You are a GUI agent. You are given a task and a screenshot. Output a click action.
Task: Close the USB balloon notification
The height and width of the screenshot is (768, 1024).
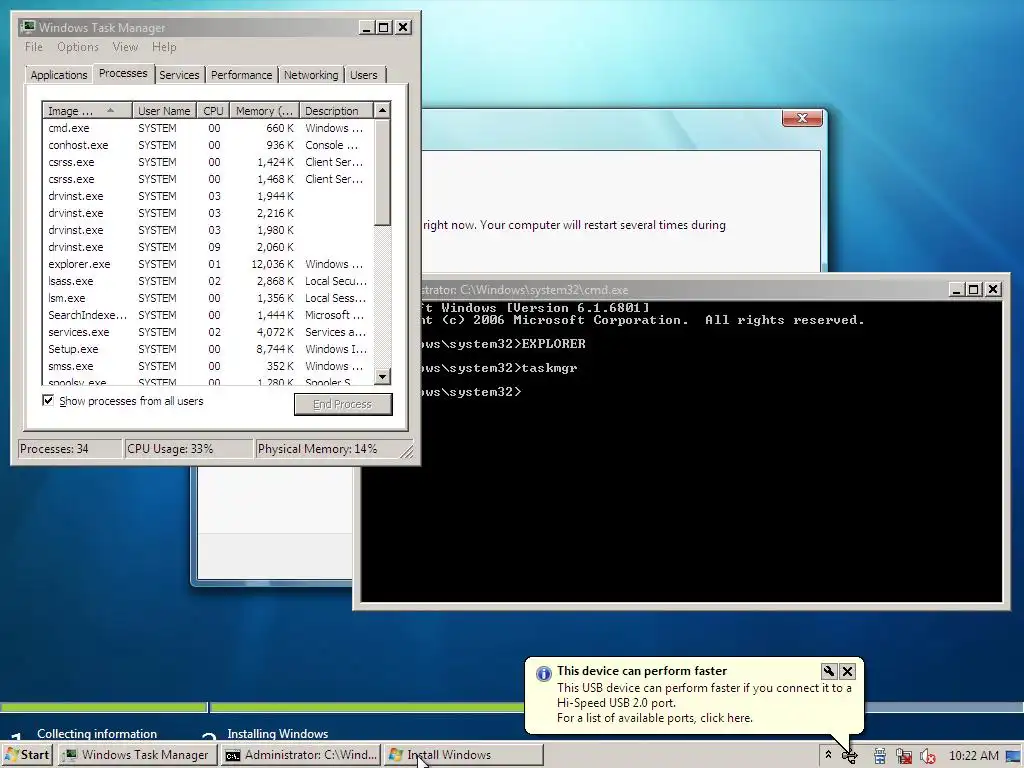pyautogui.click(x=847, y=671)
